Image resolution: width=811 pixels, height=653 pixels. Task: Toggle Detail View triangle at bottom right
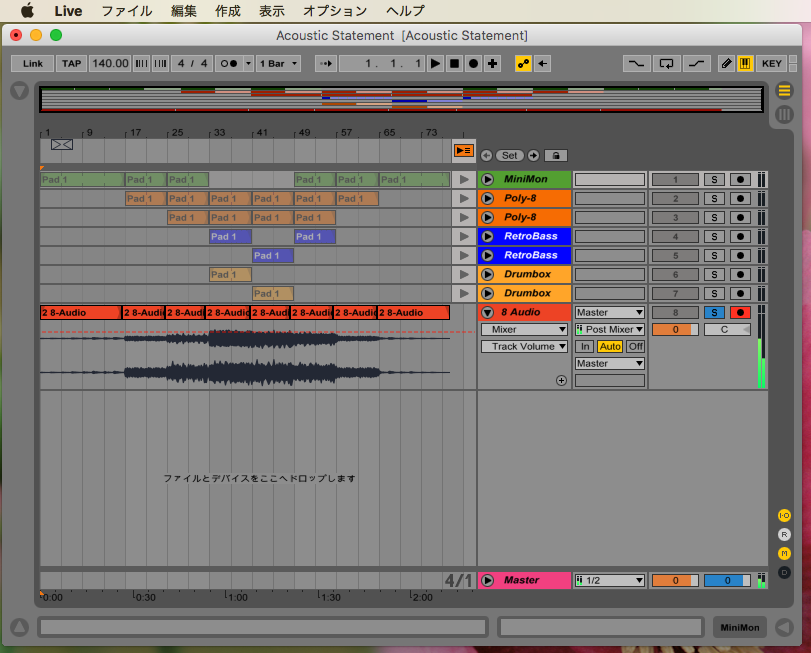(784, 627)
